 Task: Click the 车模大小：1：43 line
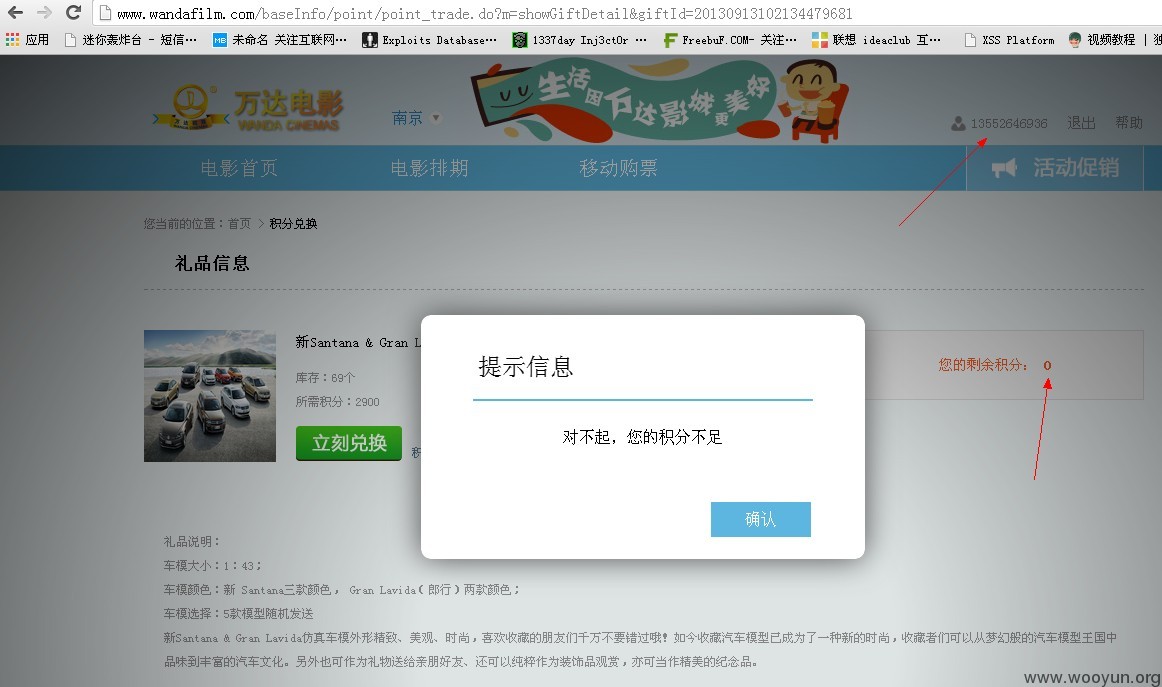pyautogui.click(x=212, y=565)
